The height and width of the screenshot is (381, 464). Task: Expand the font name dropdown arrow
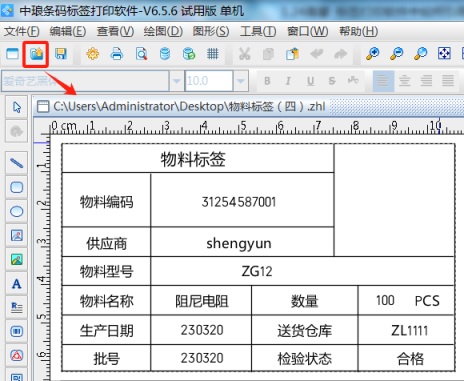coord(177,81)
